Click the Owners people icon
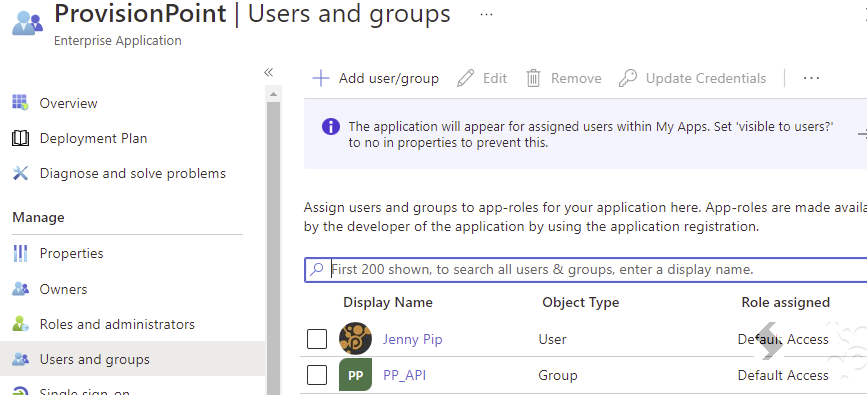 point(20,289)
